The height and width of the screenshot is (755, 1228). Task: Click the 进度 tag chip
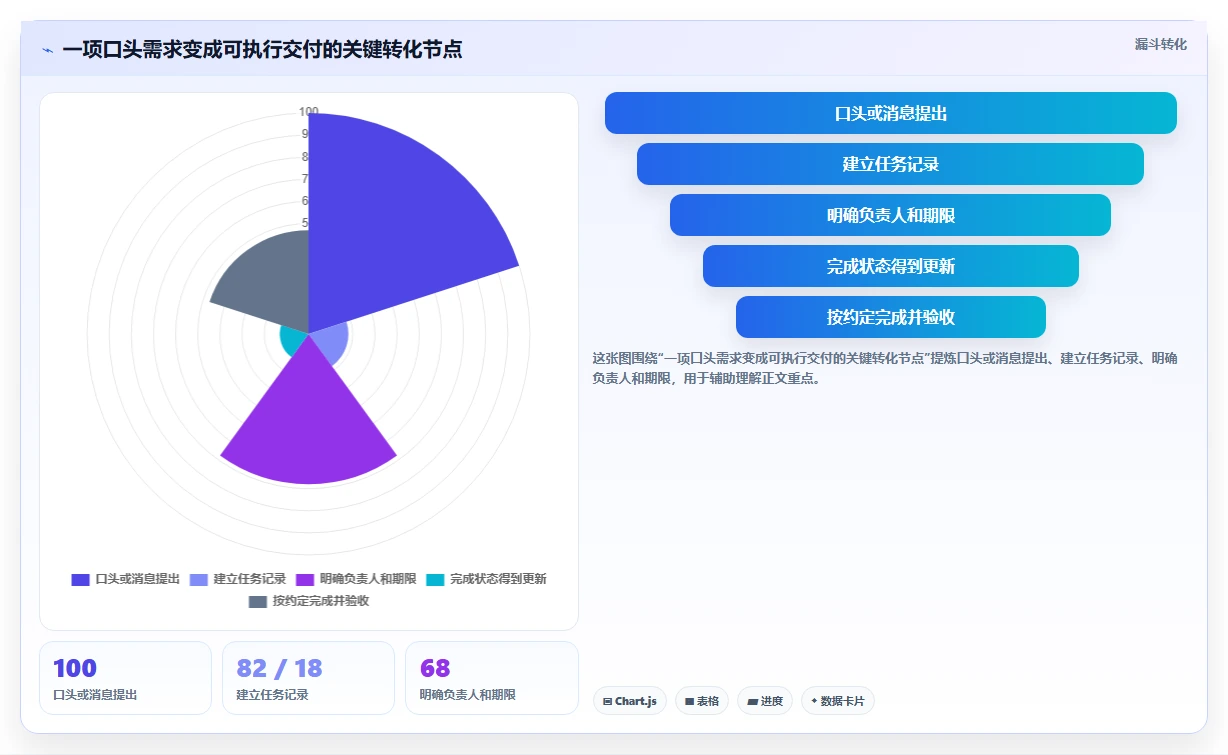(x=765, y=701)
